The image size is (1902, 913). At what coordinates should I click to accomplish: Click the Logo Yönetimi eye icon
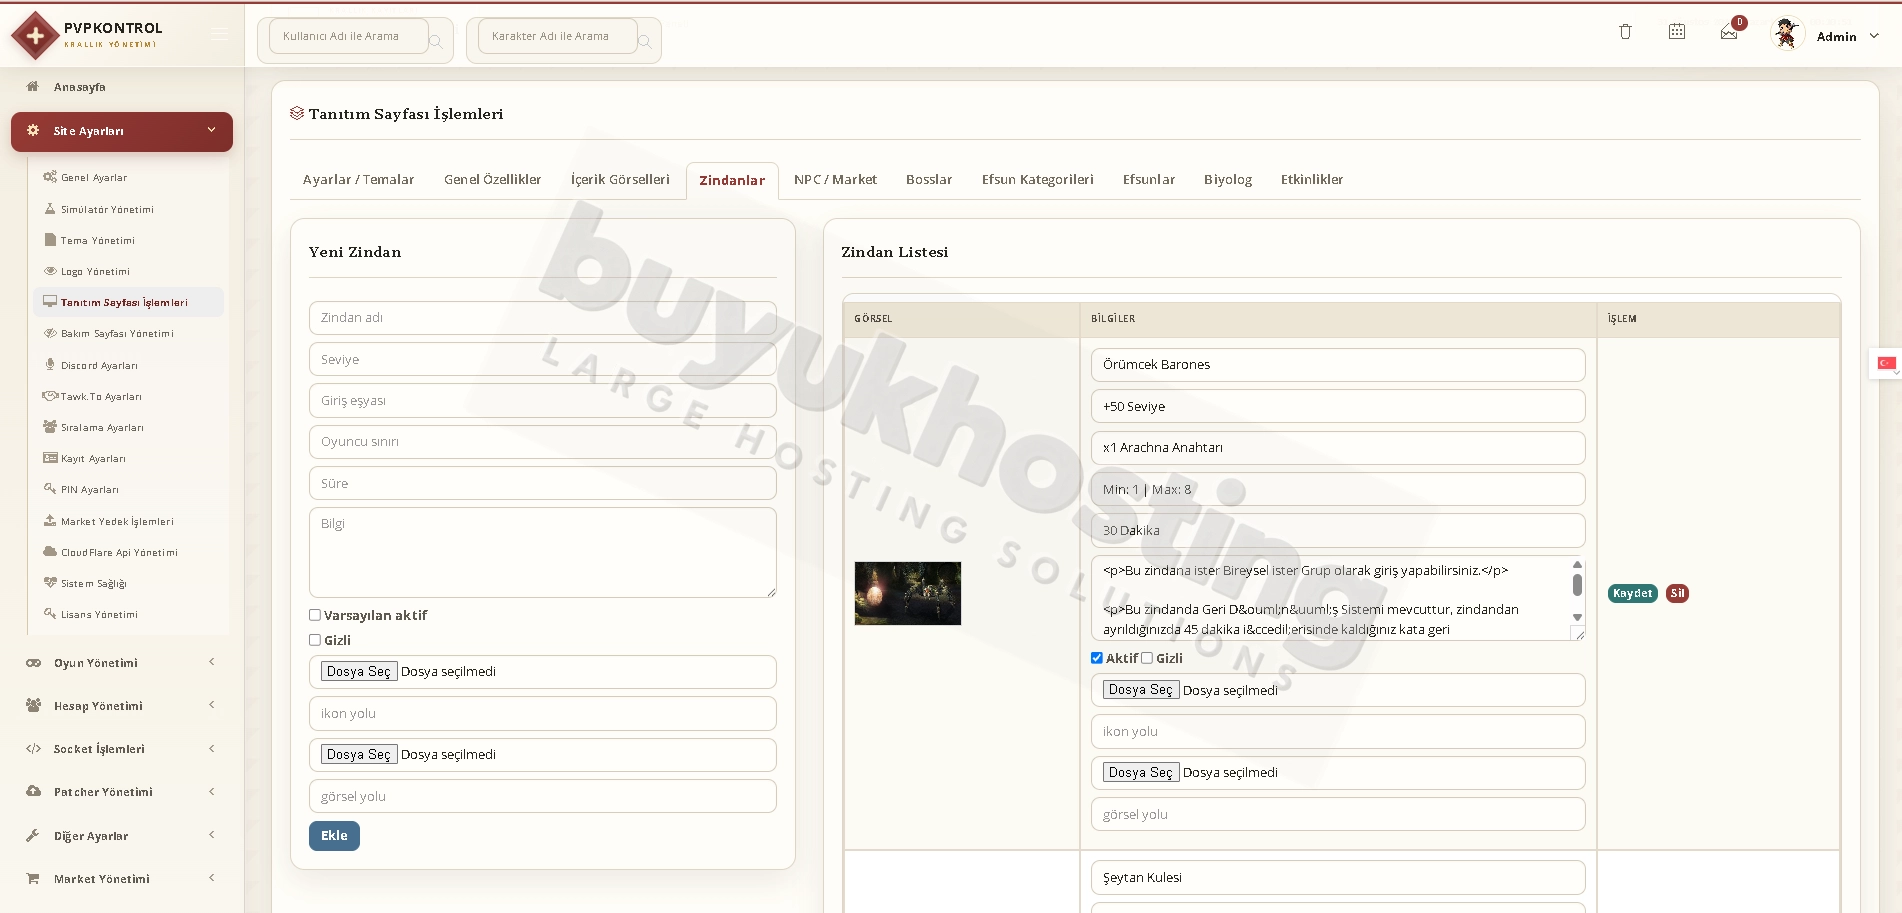[50, 271]
